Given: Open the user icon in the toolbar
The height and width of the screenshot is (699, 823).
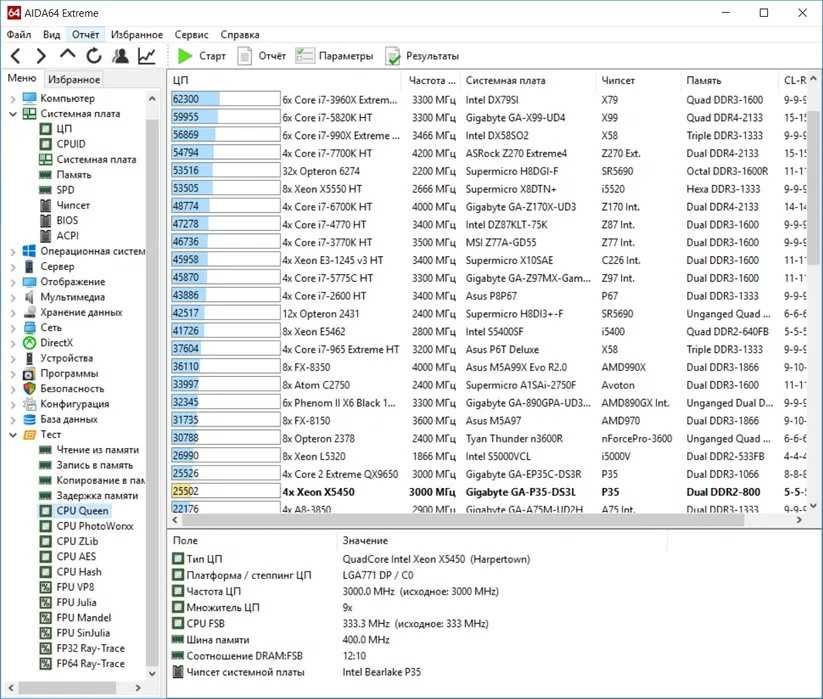Looking at the screenshot, I should pos(120,56).
